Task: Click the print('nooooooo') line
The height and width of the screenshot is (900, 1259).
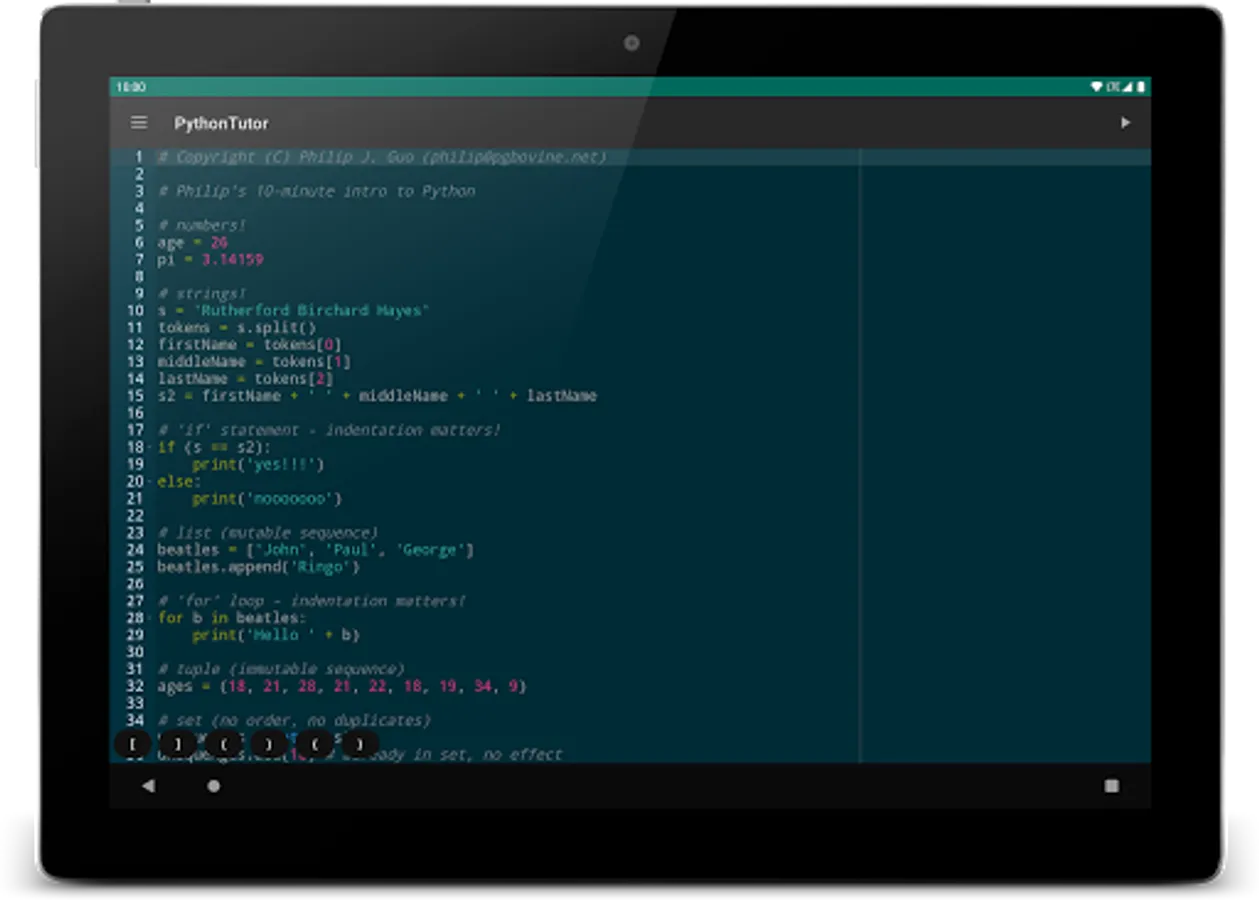Action: point(268,498)
